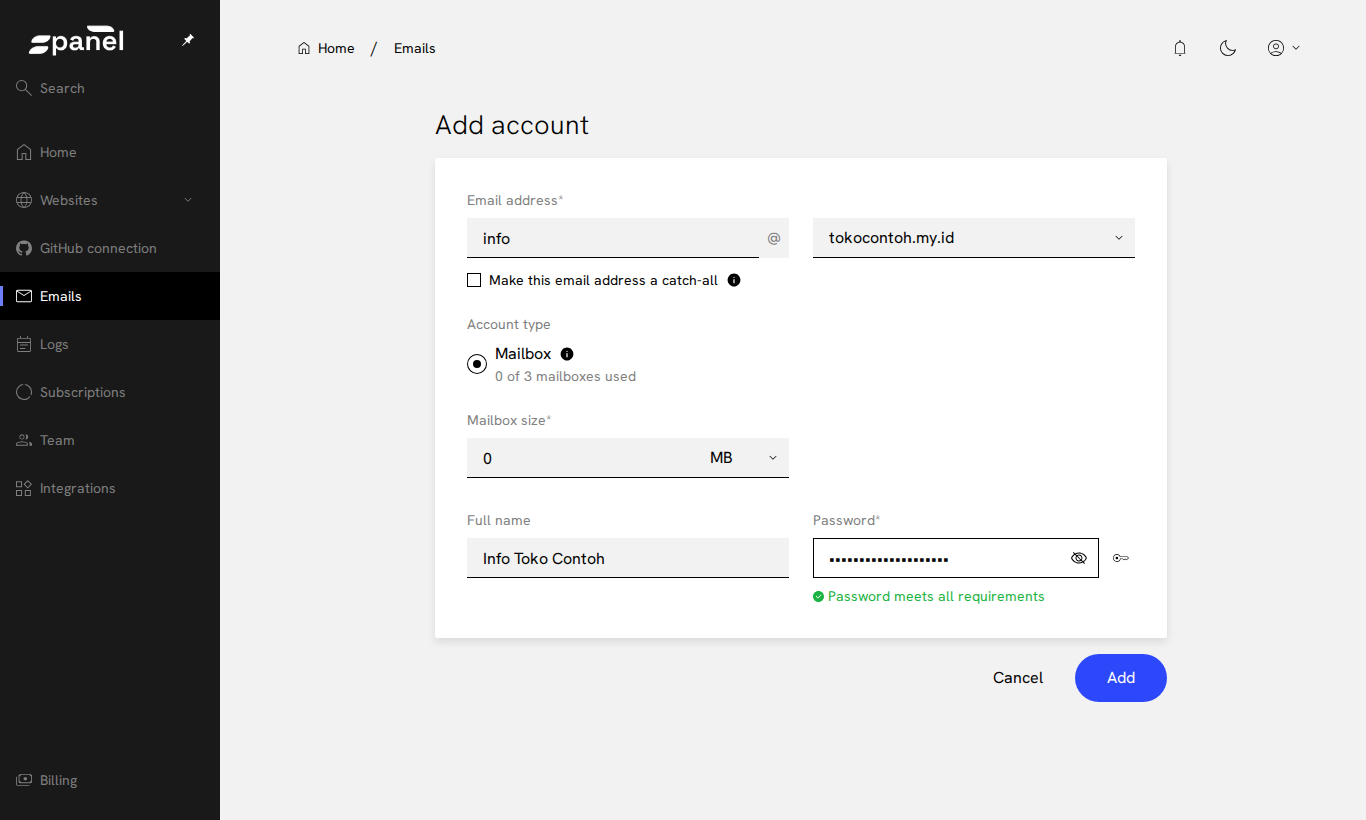Screen dimensions: 1366x820
Task: Click the green password-valid check icon
Action: pyautogui.click(x=819, y=596)
